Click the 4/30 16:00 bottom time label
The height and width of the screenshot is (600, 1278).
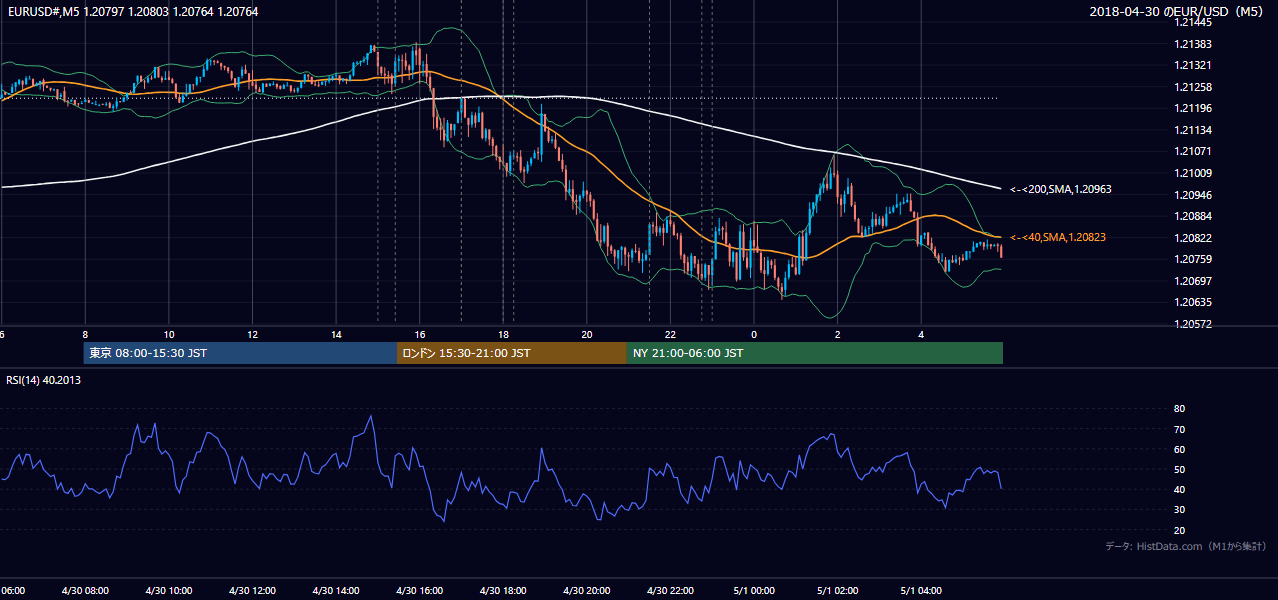[419, 590]
